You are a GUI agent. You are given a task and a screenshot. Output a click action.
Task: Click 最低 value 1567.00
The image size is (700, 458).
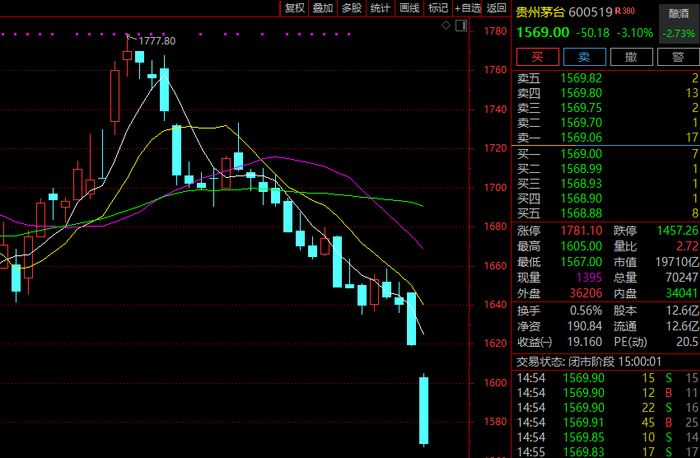(x=581, y=262)
